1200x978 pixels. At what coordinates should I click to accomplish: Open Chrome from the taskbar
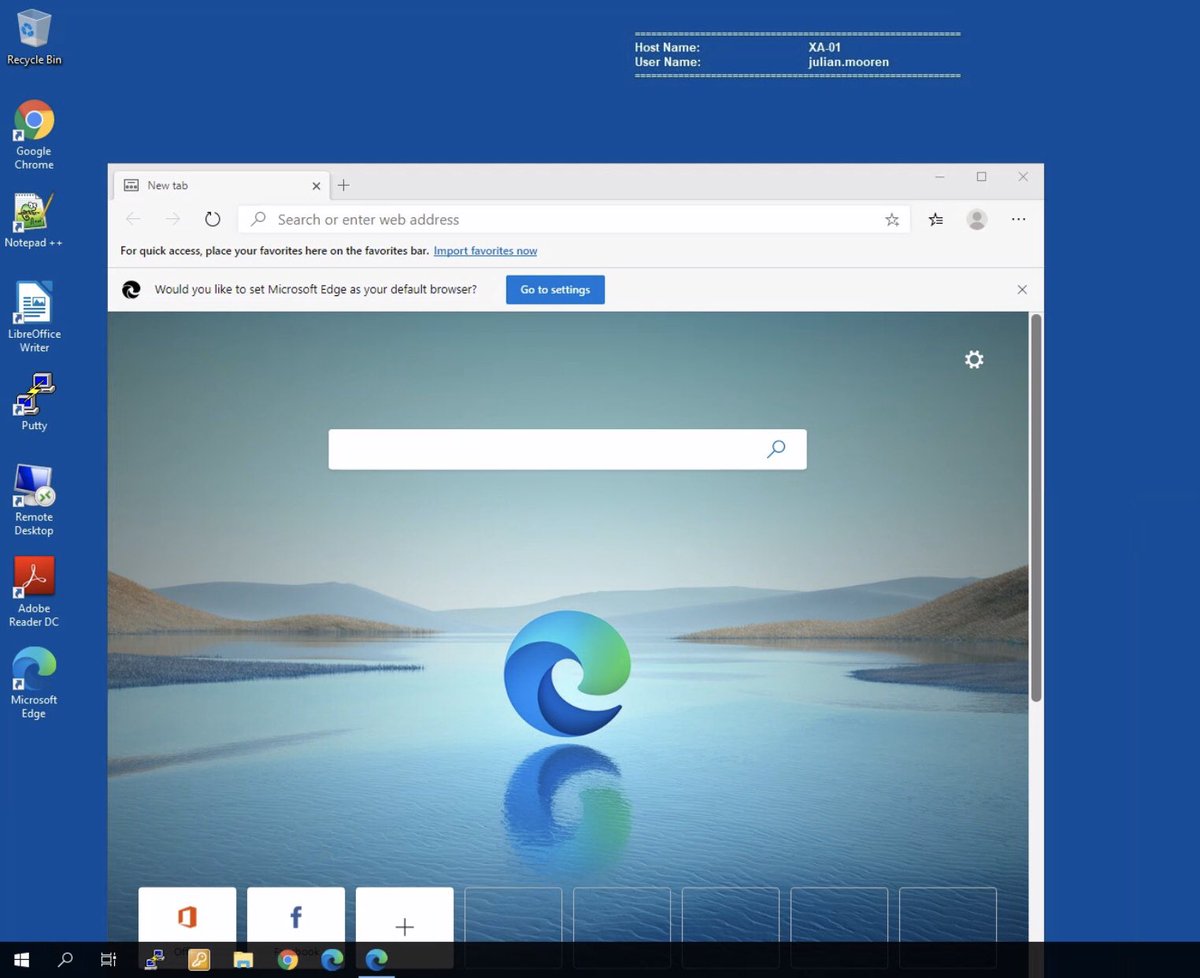pos(288,960)
